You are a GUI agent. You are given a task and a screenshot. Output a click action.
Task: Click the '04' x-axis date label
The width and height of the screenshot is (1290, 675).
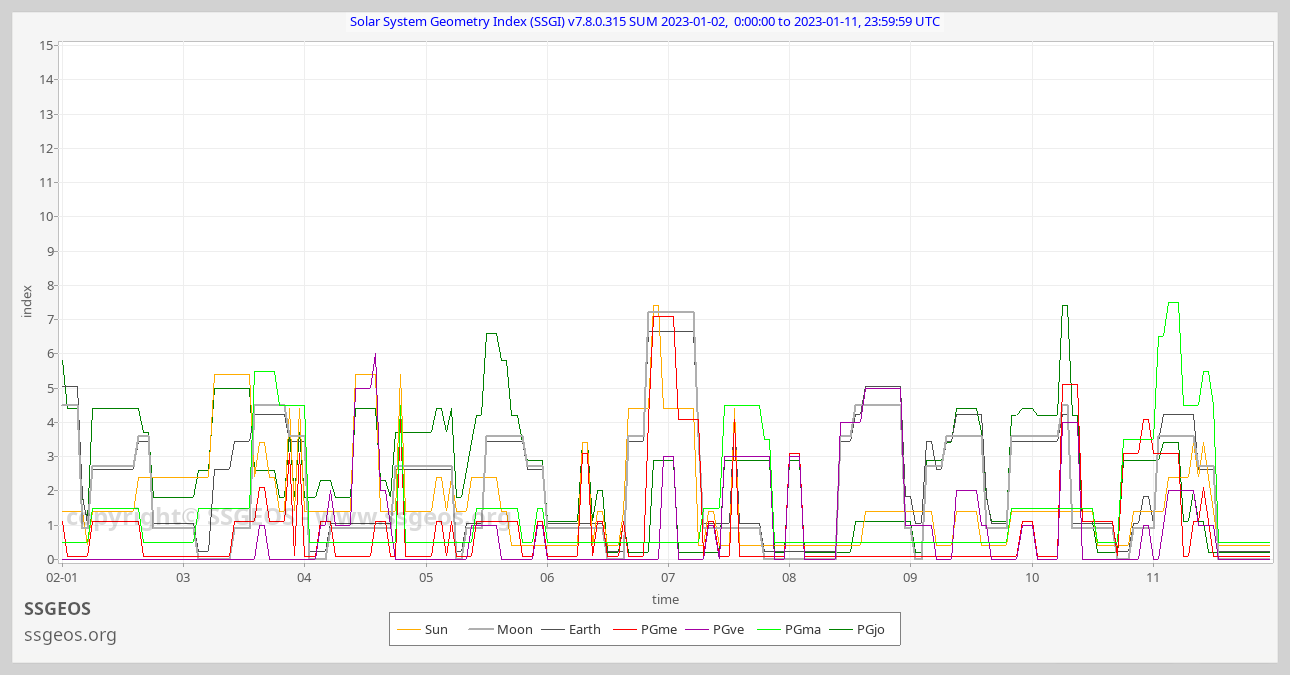(x=304, y=578)
